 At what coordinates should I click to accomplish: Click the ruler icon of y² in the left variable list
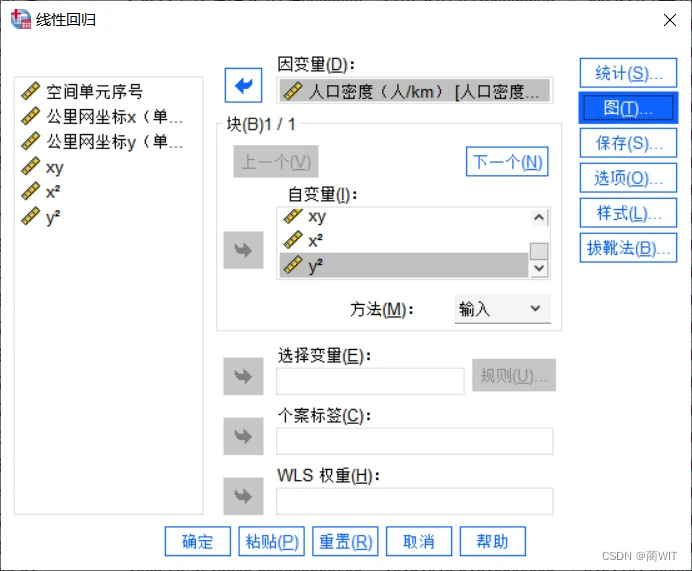tap(31, 217)
